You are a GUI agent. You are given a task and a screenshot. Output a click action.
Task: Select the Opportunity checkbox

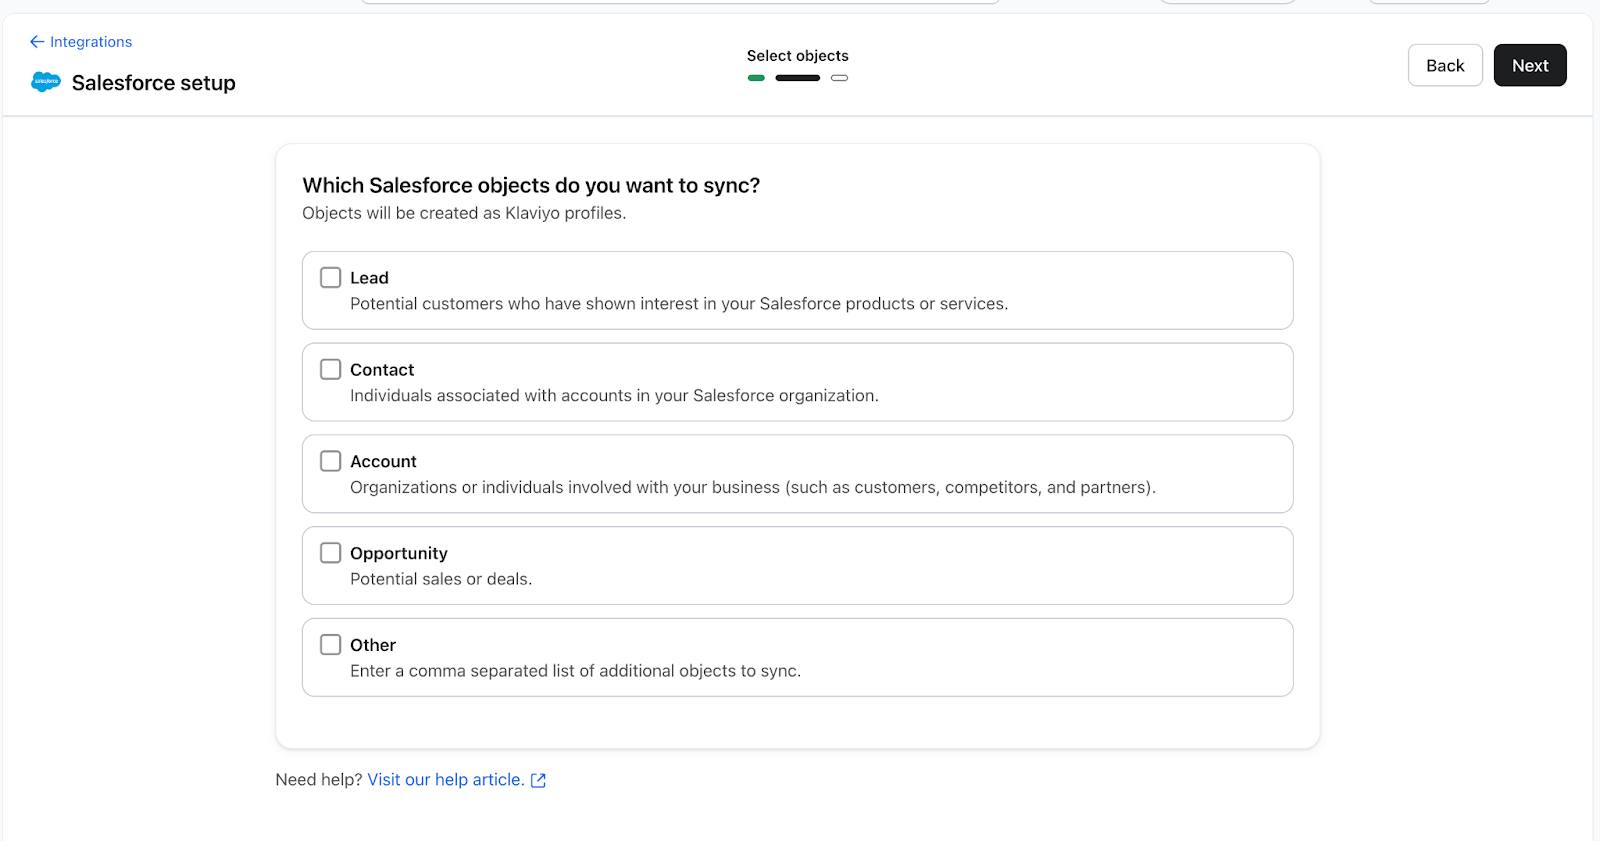(331, 553)
